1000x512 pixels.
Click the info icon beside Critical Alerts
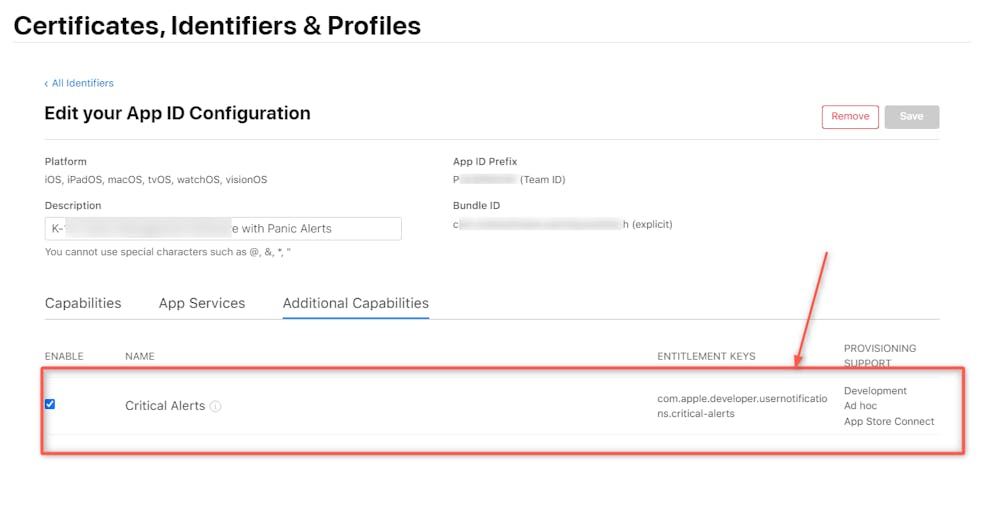[x=216, y=407]
